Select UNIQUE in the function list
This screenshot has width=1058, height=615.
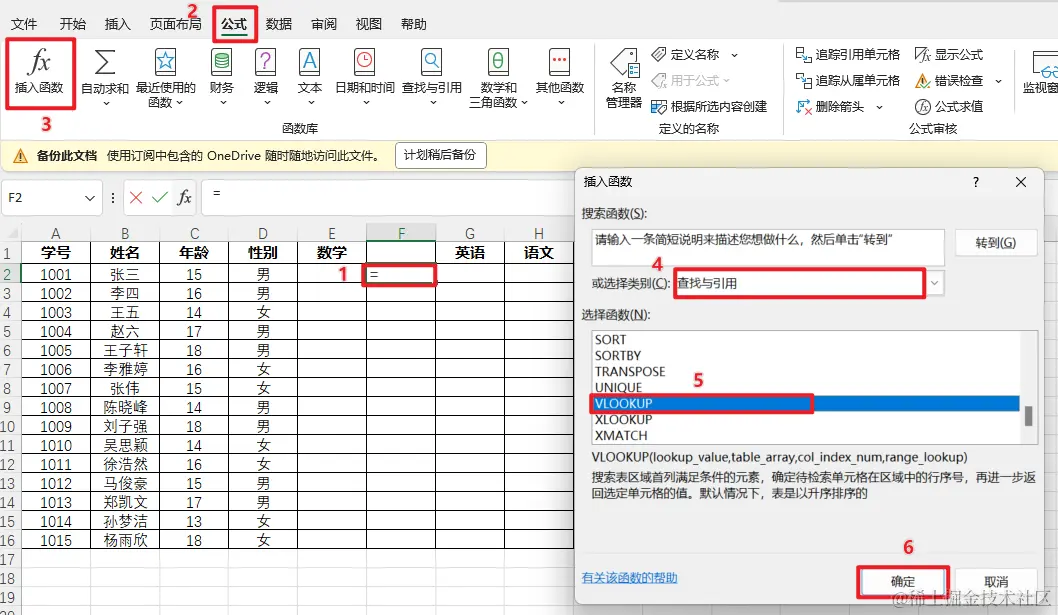pyautogui.click(x=806, y=387)
